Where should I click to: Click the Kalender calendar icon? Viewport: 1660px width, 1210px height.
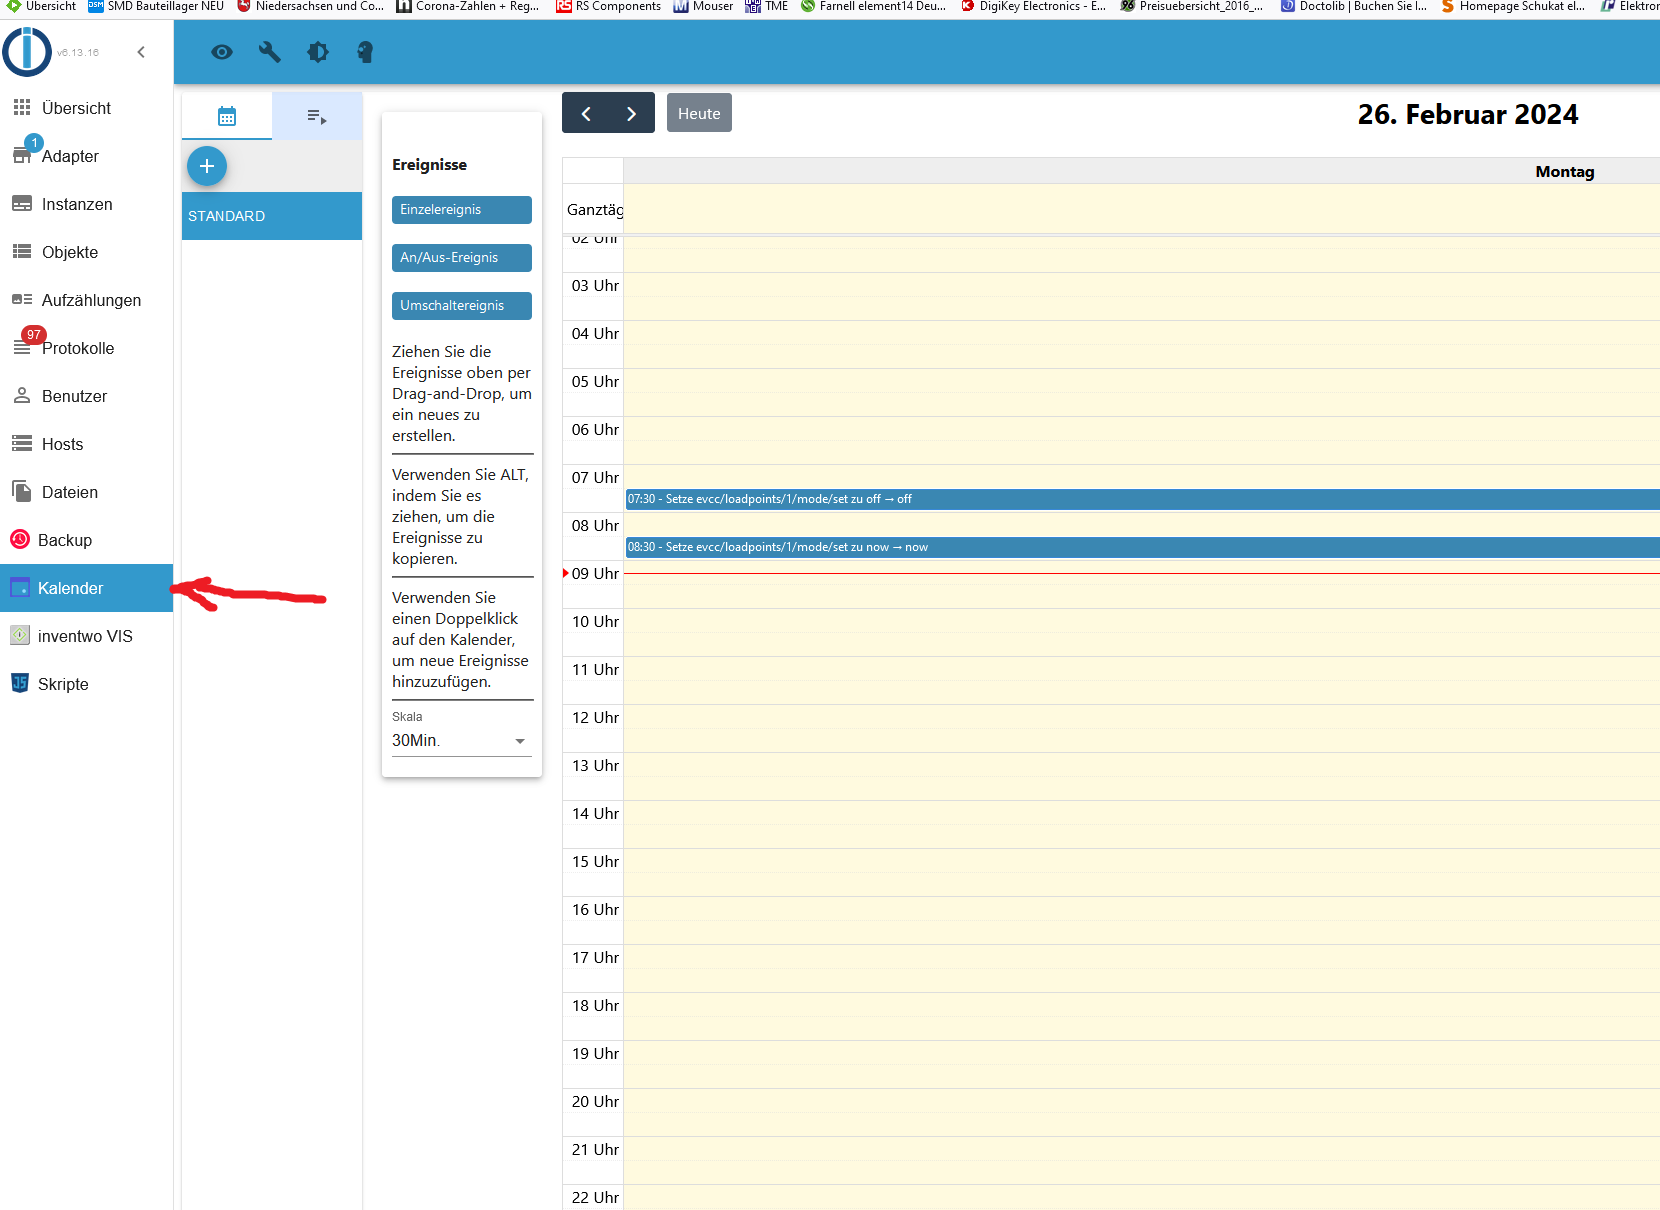(x=20, y=587)
